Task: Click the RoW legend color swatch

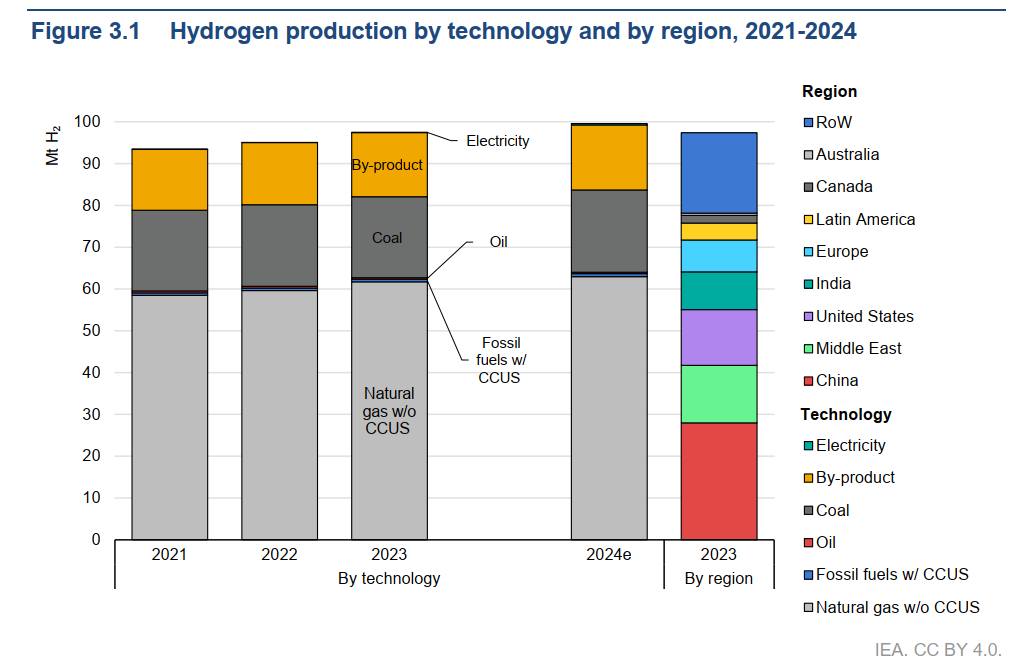Action: click(x=808, y=123)
